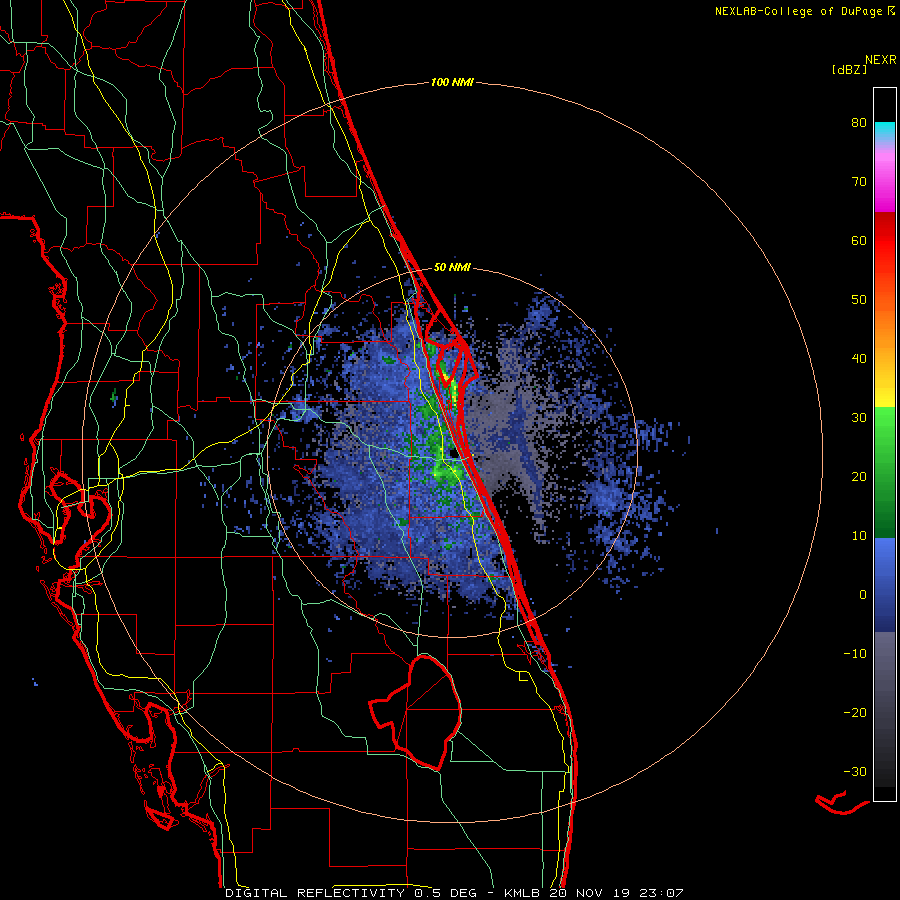Image resolution: width=900 pixels, height=900 pixels.
Task: Click the NEXR label above color bar
Action: tap(880, 60)
